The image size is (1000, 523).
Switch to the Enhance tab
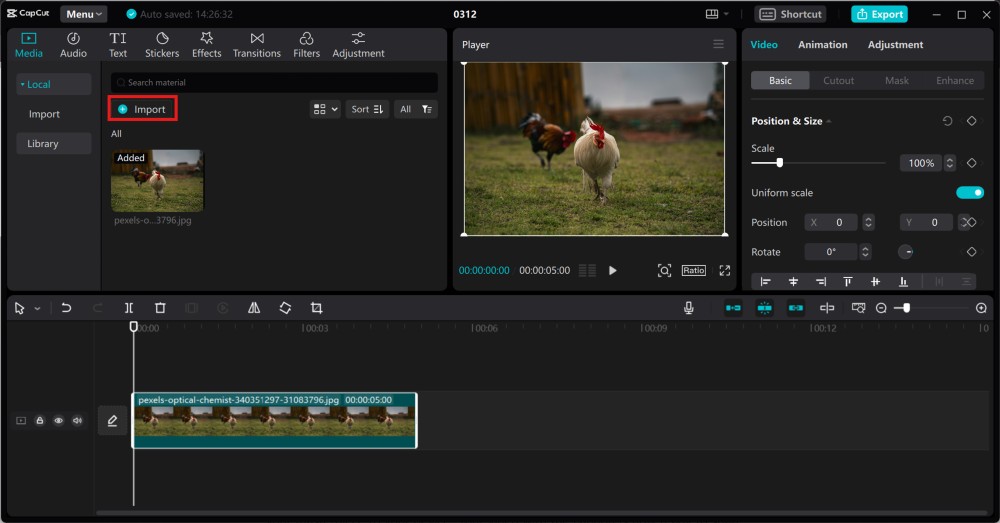(x=955, y=80)
